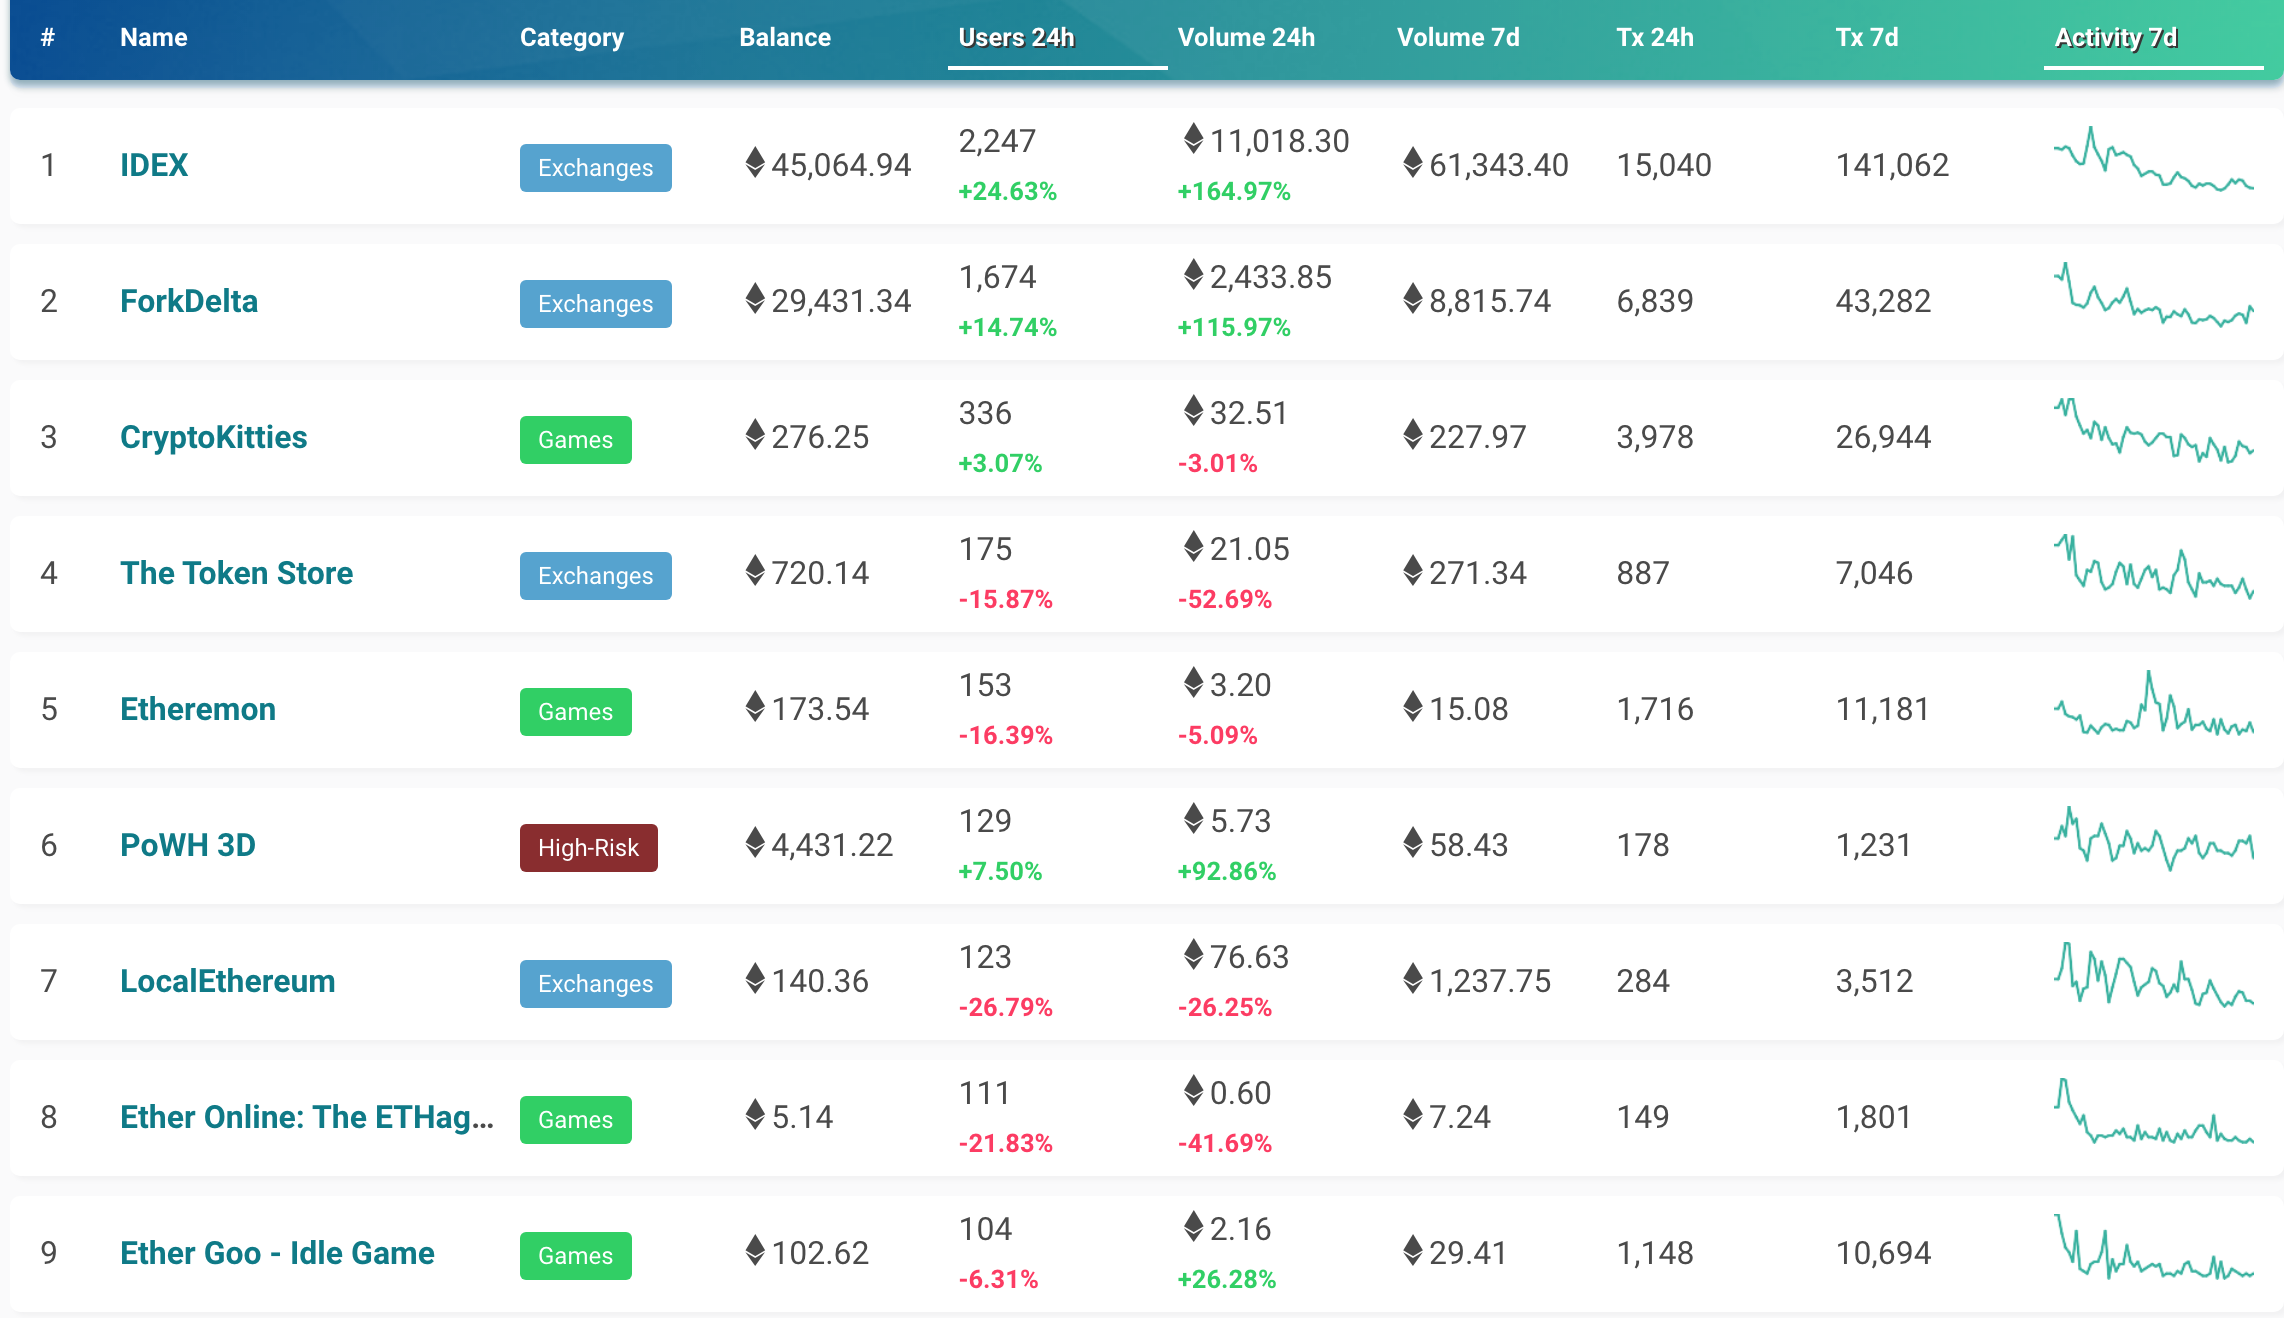Click Ethereum icon beside 720.14 balance

(755, 570)
